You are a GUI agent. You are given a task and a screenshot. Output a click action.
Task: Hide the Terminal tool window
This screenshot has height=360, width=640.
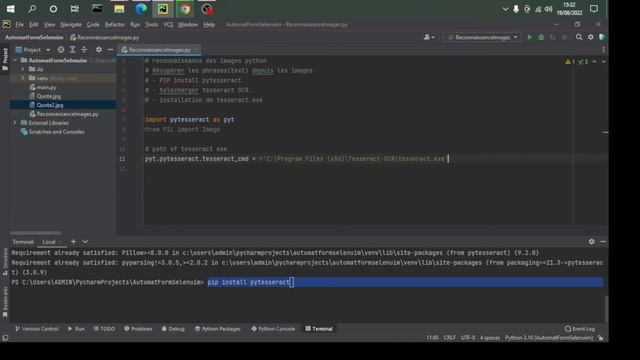tap(603, 242)
